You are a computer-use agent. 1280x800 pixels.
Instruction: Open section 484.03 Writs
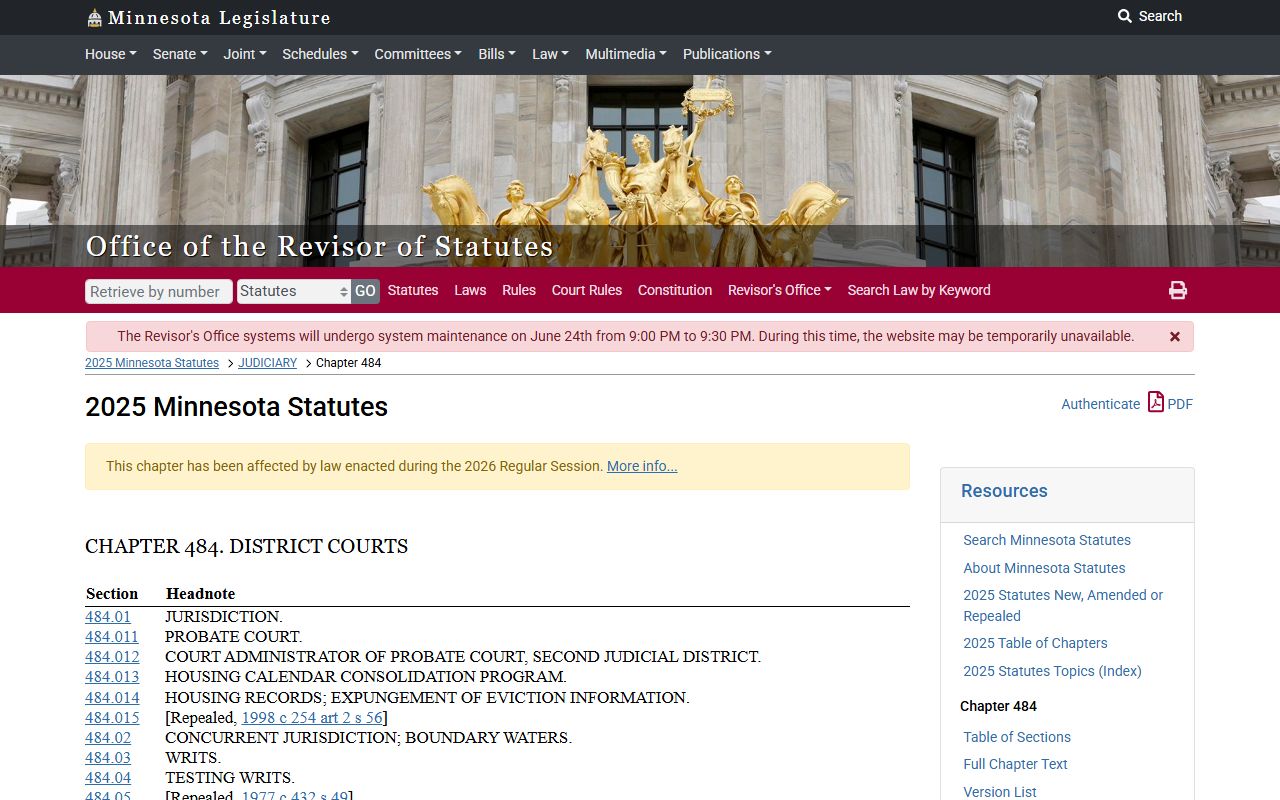pos(108,758)
